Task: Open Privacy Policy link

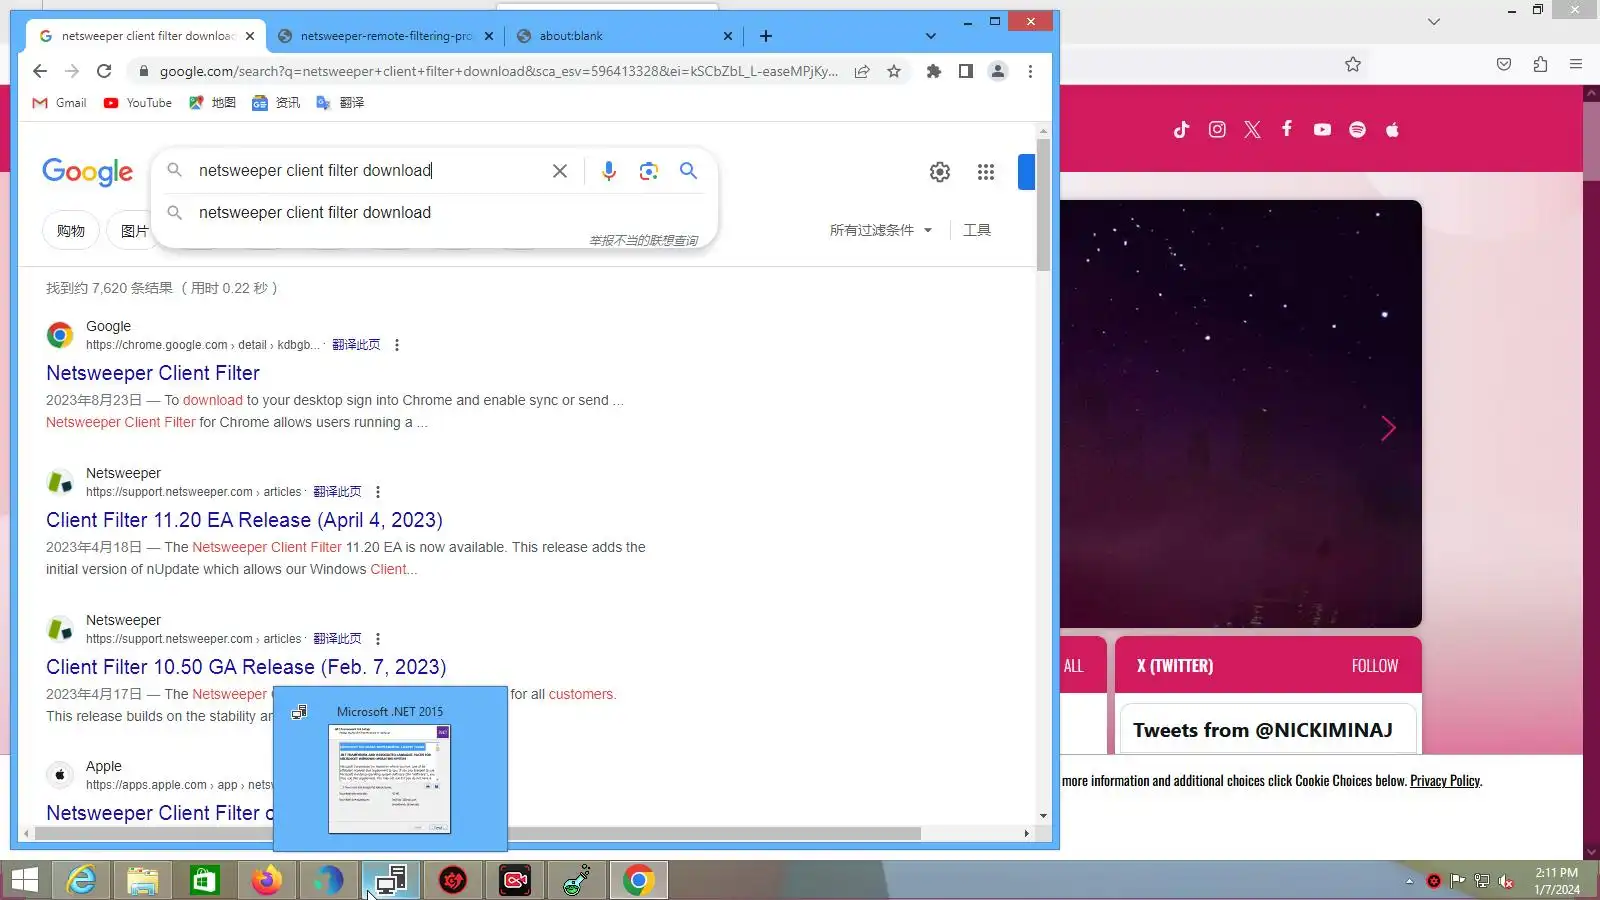Action: coord(1445,781)
